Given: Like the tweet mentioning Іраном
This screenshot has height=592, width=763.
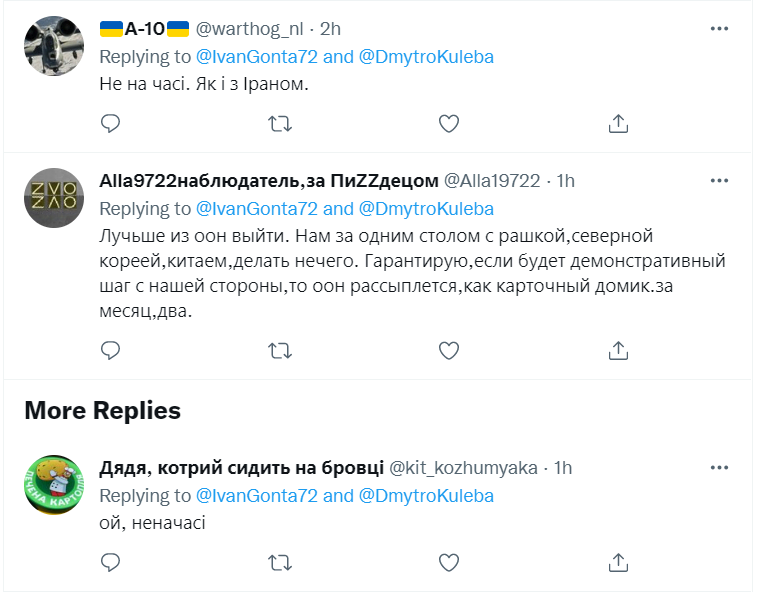Looking at the screenshot, I should 450,123.
